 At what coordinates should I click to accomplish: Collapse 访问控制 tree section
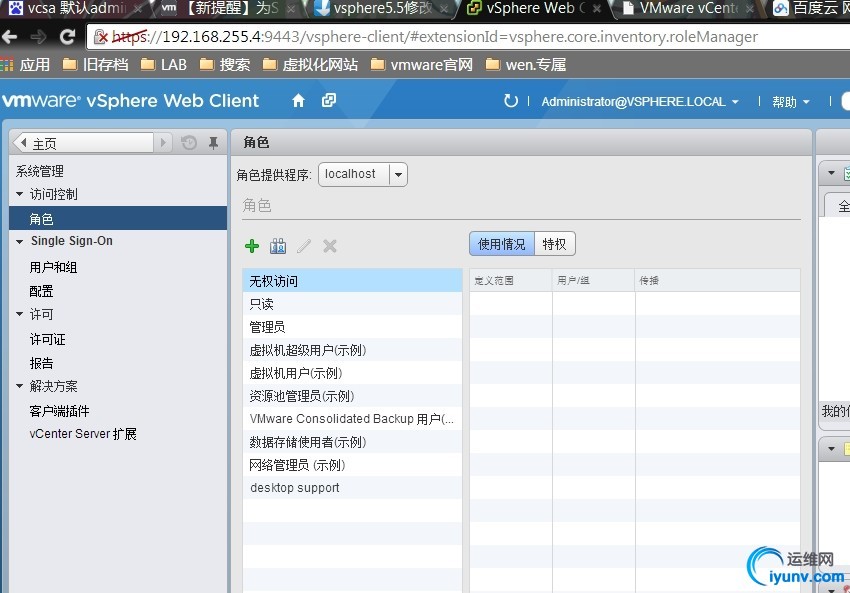click(x=20, y=194)
